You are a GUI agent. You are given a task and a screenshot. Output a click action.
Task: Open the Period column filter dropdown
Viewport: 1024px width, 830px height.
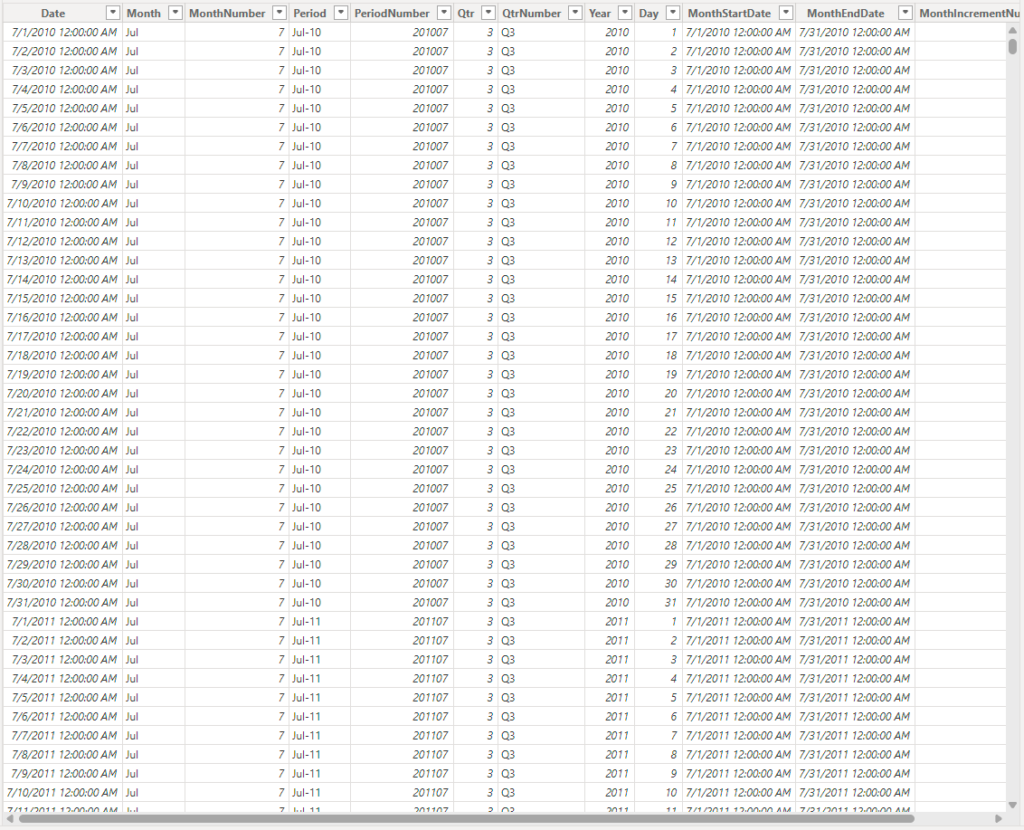(x=341, y=13)
